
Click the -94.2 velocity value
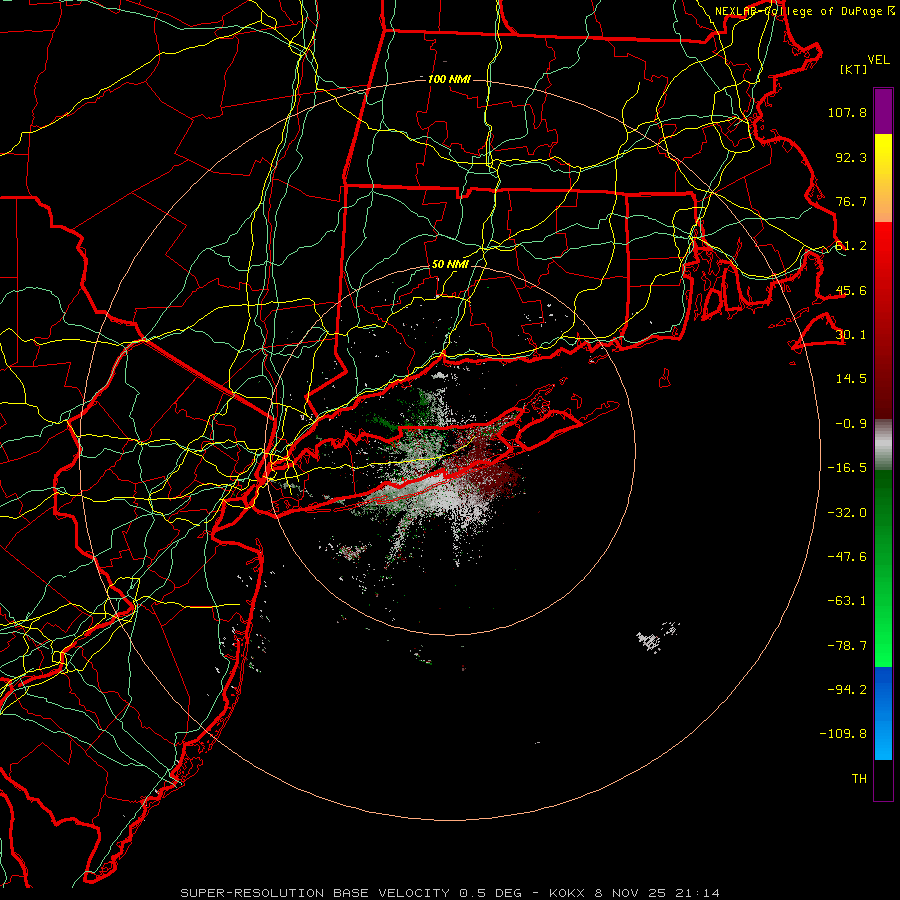click(847, 690)
